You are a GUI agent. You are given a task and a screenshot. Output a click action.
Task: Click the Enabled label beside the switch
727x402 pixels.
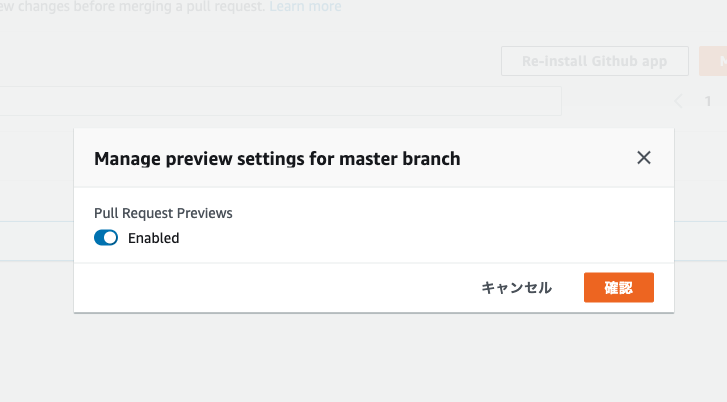pyautogui.click(x=153, y=238)
